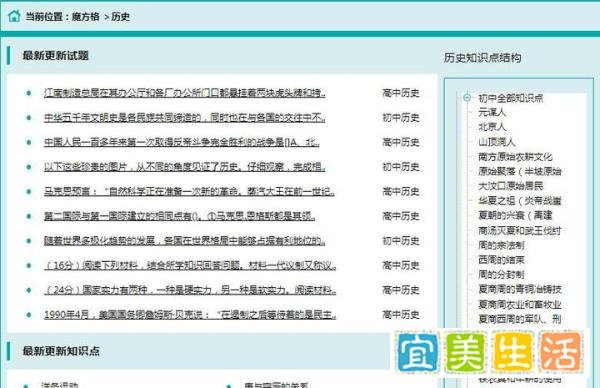Click 高中历史 label in the （24分） row
Viewport: 600px width, 388px height.
pos(401,290)
